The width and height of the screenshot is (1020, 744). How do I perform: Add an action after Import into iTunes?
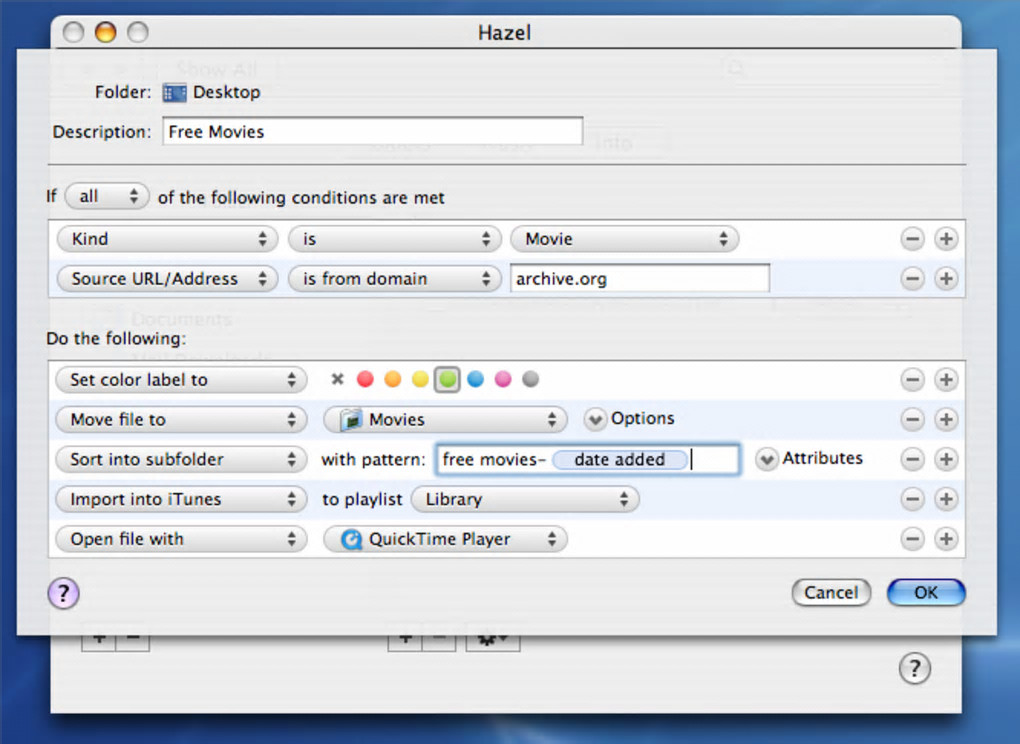[x=946, y=499]
